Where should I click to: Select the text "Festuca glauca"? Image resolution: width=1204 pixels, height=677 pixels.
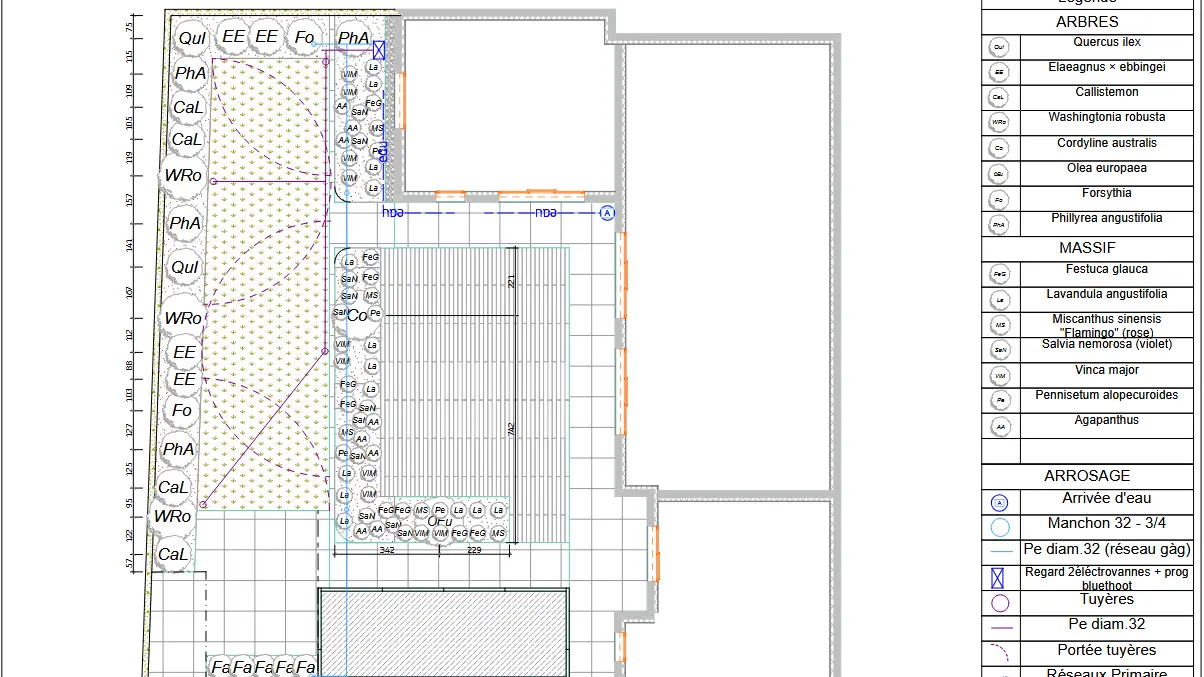point(1107,269)
